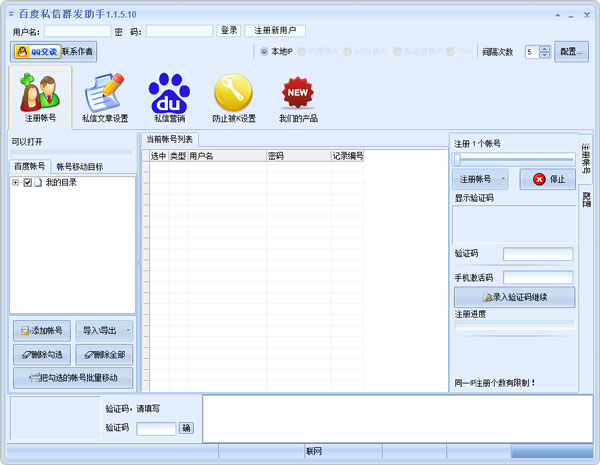Select the vertical 配置 side tab
Image resolution: width=600 pixels, height=465 pixels.
(586, 199)
